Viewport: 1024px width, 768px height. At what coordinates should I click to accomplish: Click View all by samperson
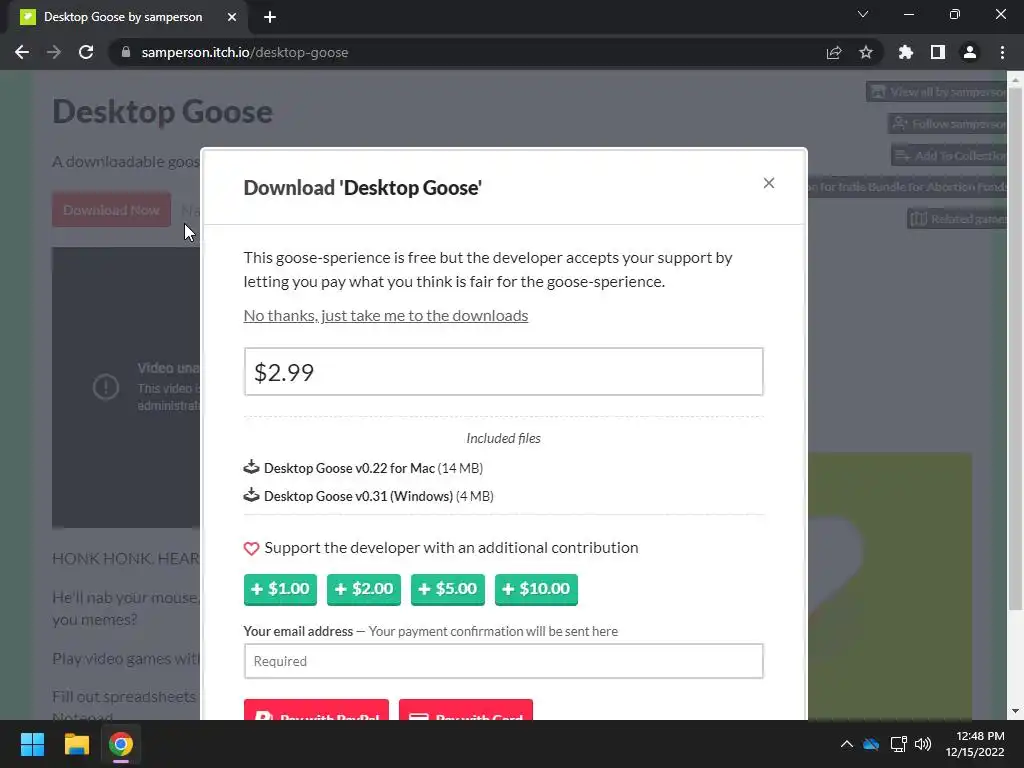click(x=937, y=92)
